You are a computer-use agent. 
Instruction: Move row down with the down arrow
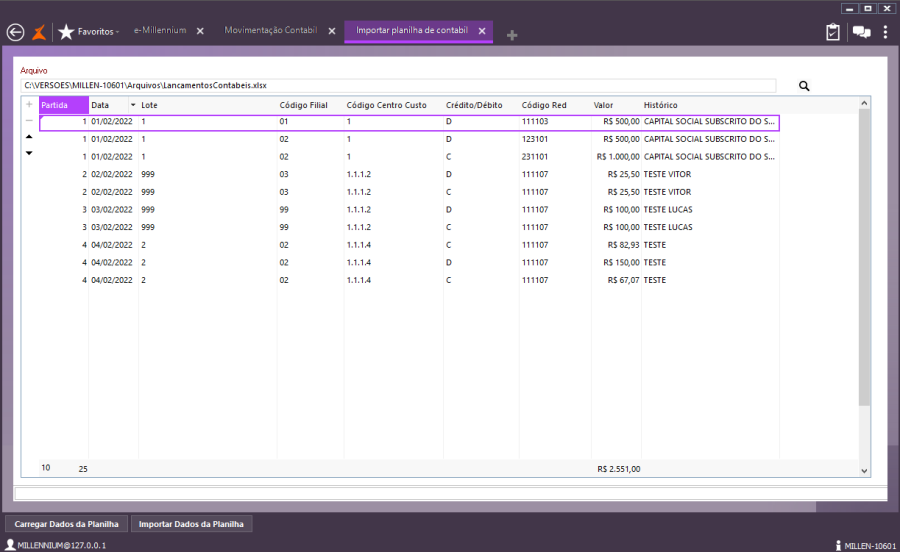tap(29, 153)
